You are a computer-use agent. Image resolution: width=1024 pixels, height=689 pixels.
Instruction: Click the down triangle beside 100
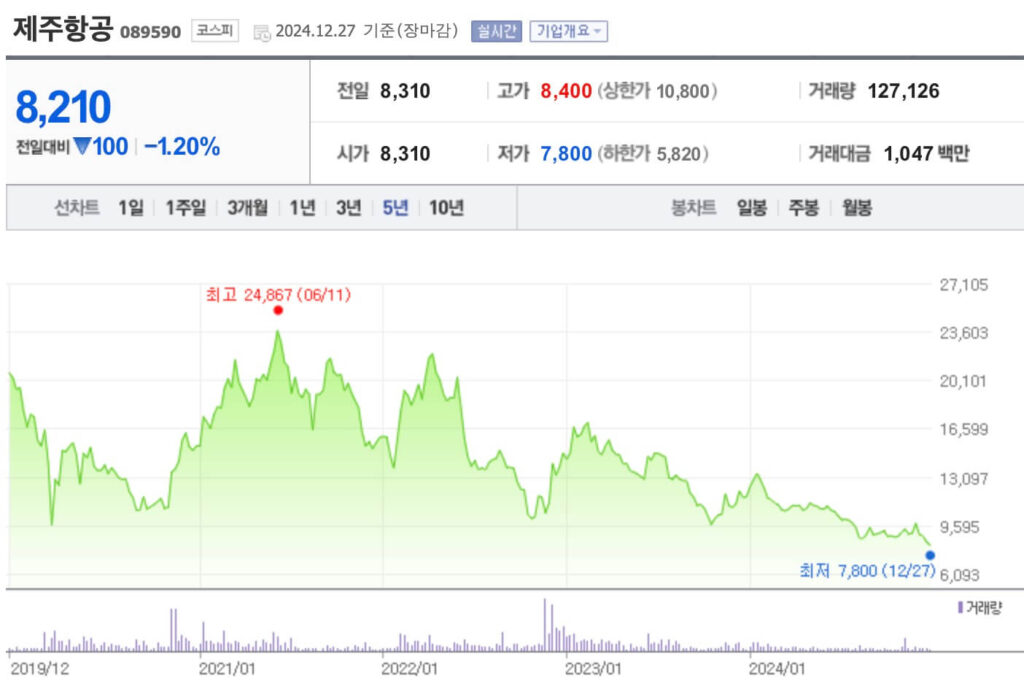click(x=82, y=146)
